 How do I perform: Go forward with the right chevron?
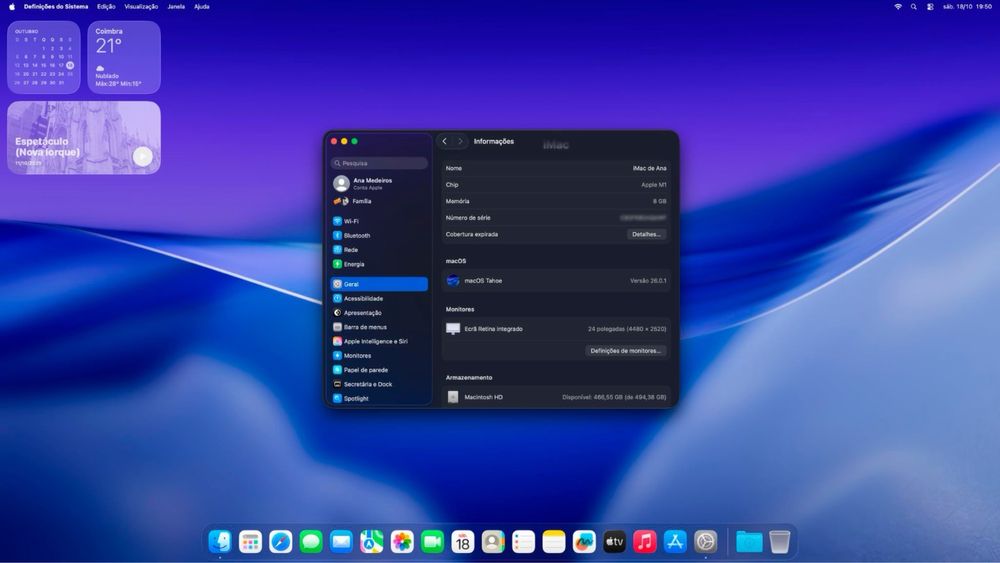(460, 142)
